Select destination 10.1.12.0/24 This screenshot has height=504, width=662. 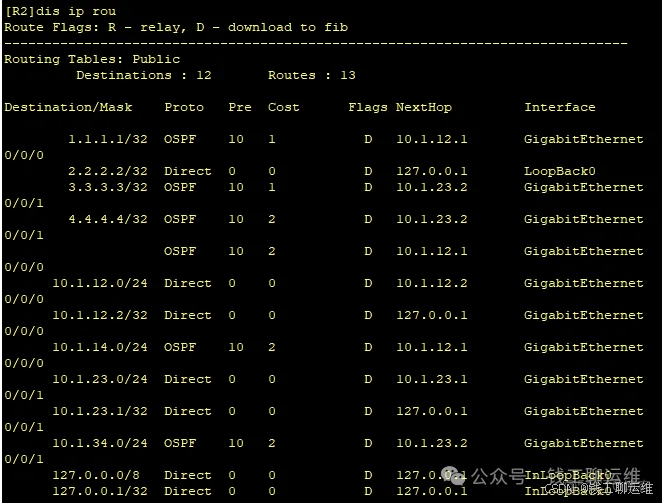[x=100, y=283]
